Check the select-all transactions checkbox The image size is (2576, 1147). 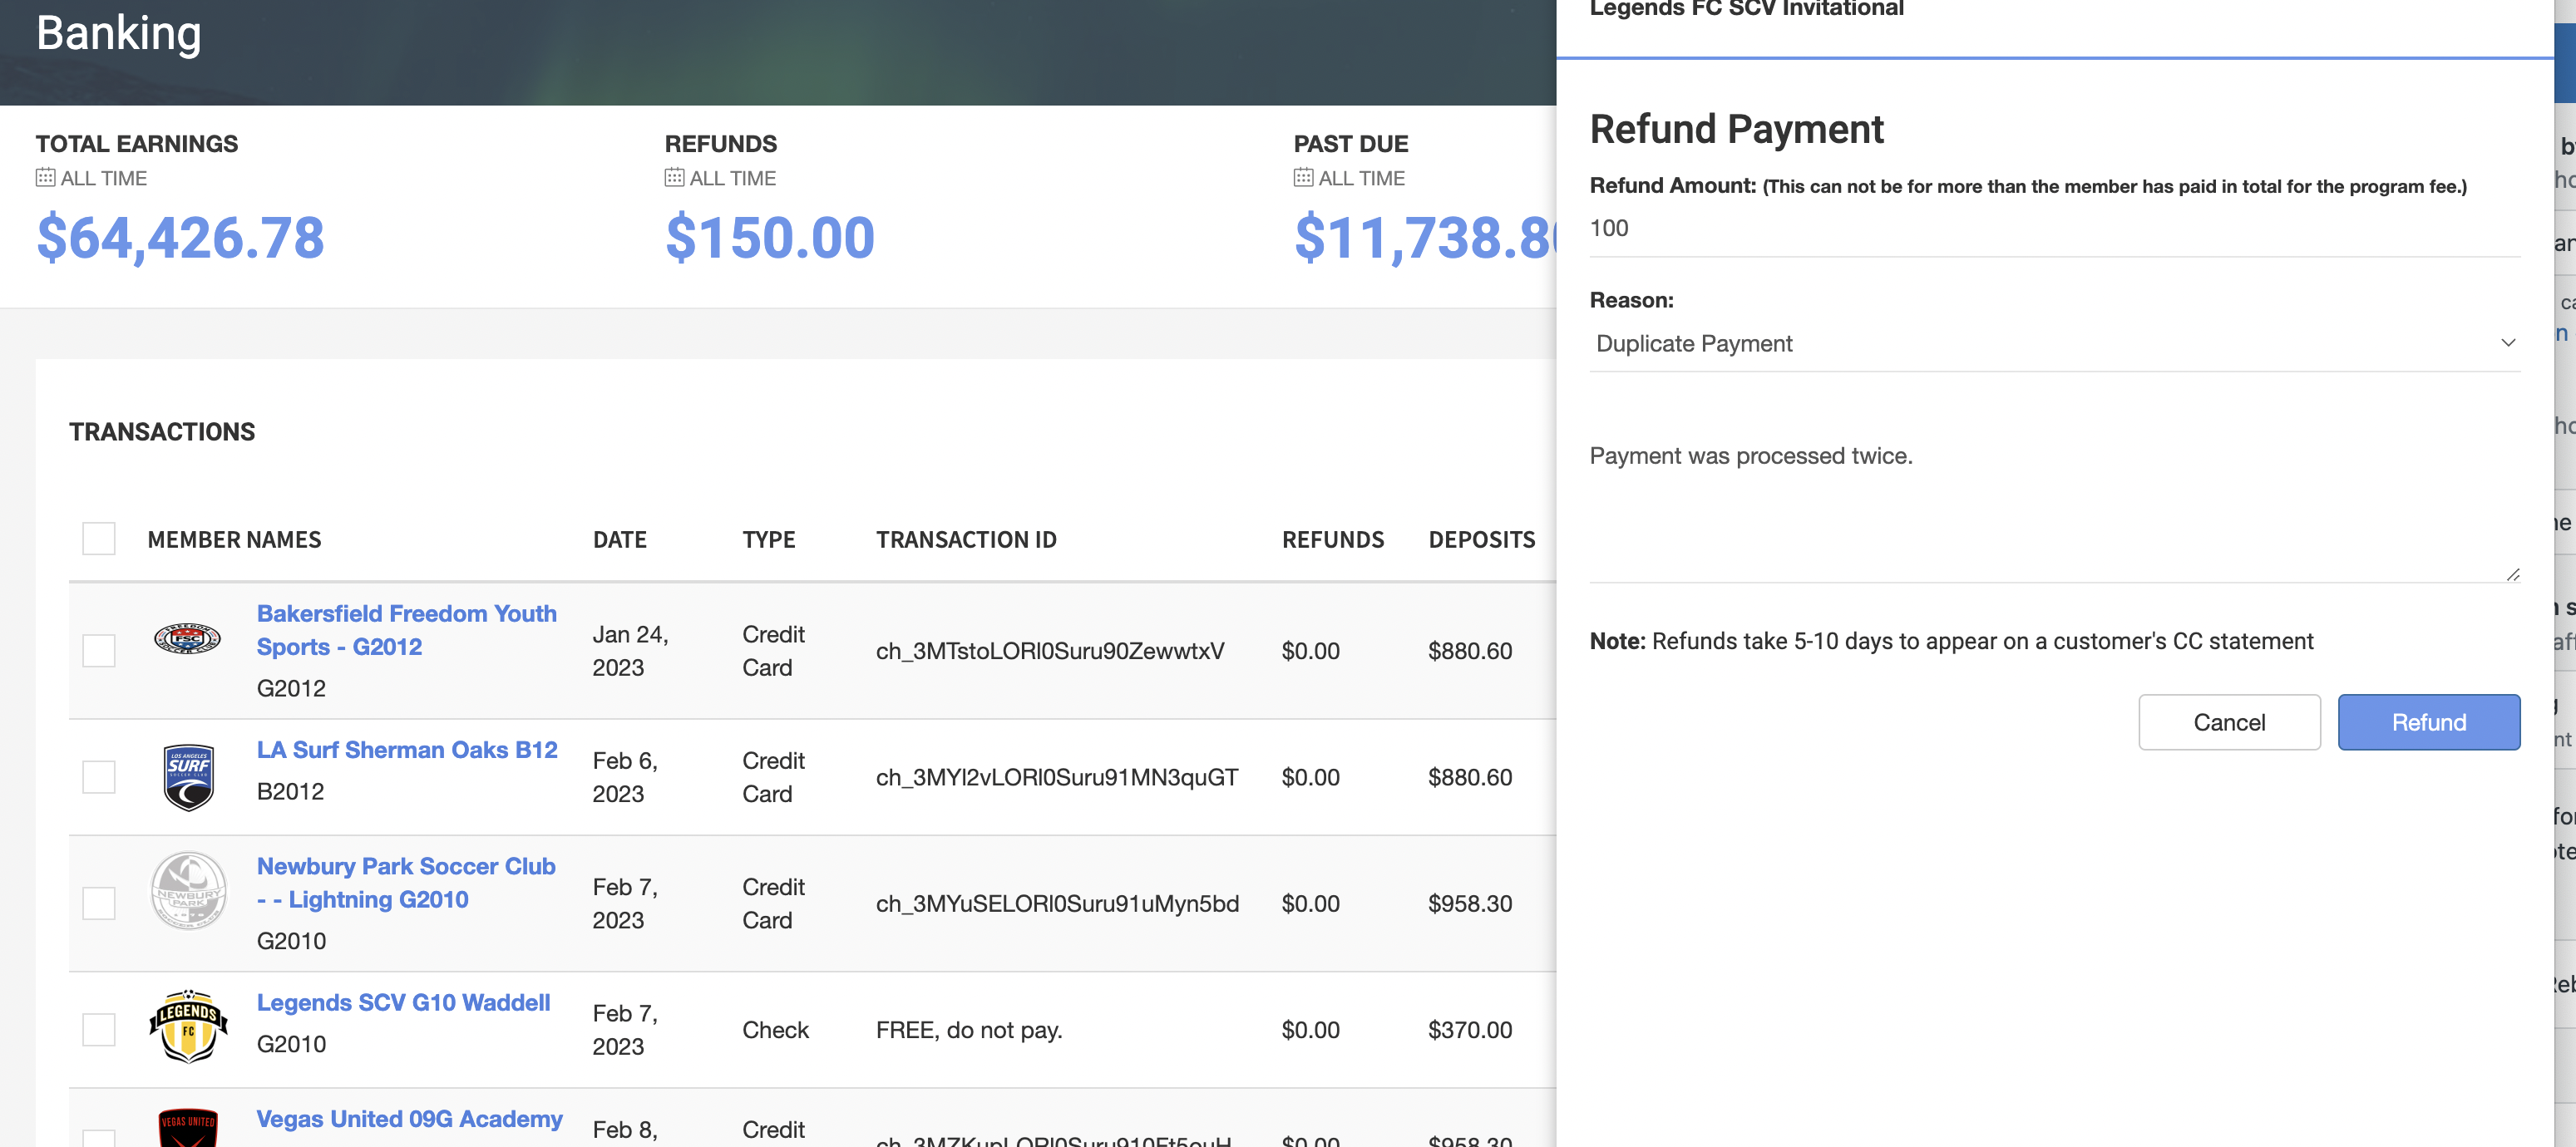99,539
